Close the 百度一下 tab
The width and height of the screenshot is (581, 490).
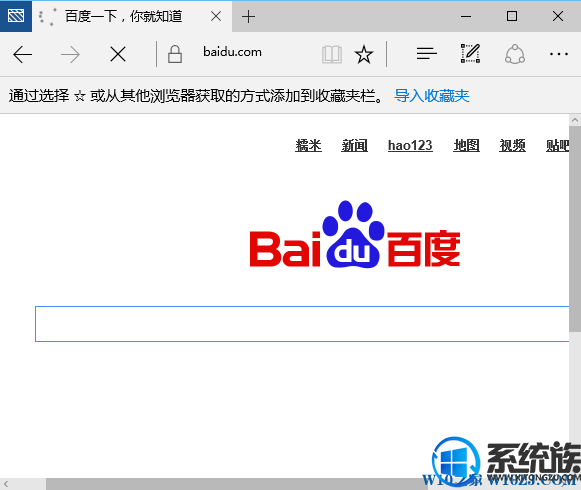(216, 16)
